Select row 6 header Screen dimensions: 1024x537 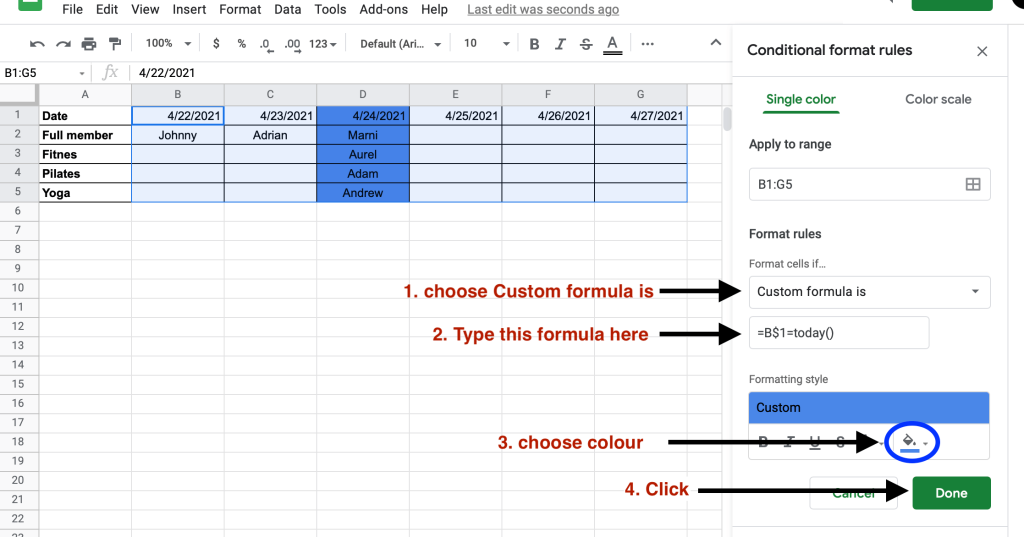tap(18, 211)
